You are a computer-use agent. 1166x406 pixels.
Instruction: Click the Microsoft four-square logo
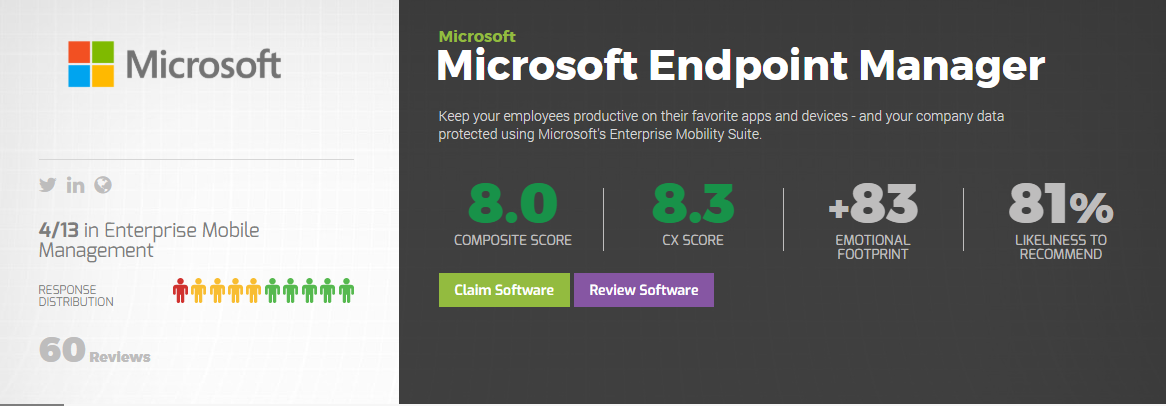coord(92,64)
